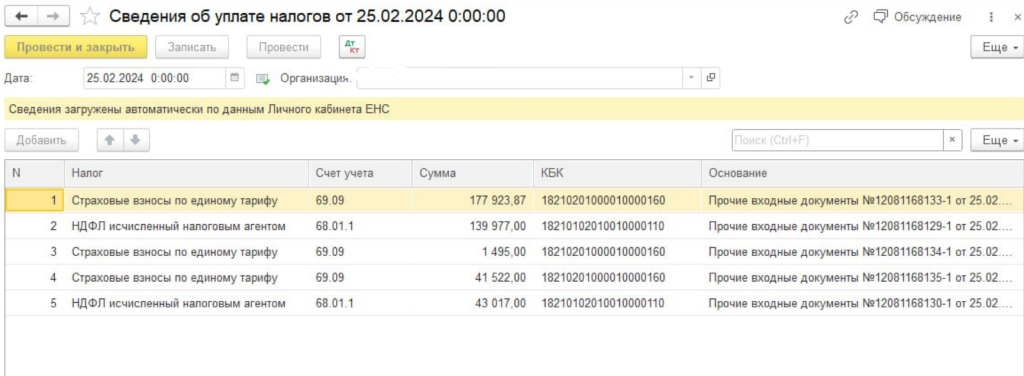The height and width of the screenshot is (376, 1024).
Task: Select НДФЛ tax cell in row 5
Action: click(x=186, y=304)
